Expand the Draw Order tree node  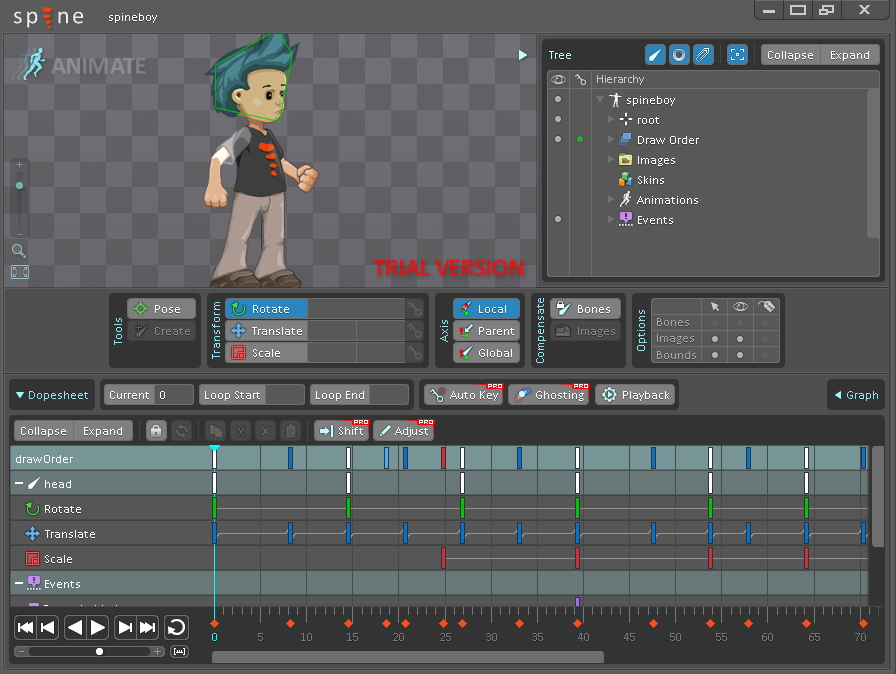[x=611, y=139]
